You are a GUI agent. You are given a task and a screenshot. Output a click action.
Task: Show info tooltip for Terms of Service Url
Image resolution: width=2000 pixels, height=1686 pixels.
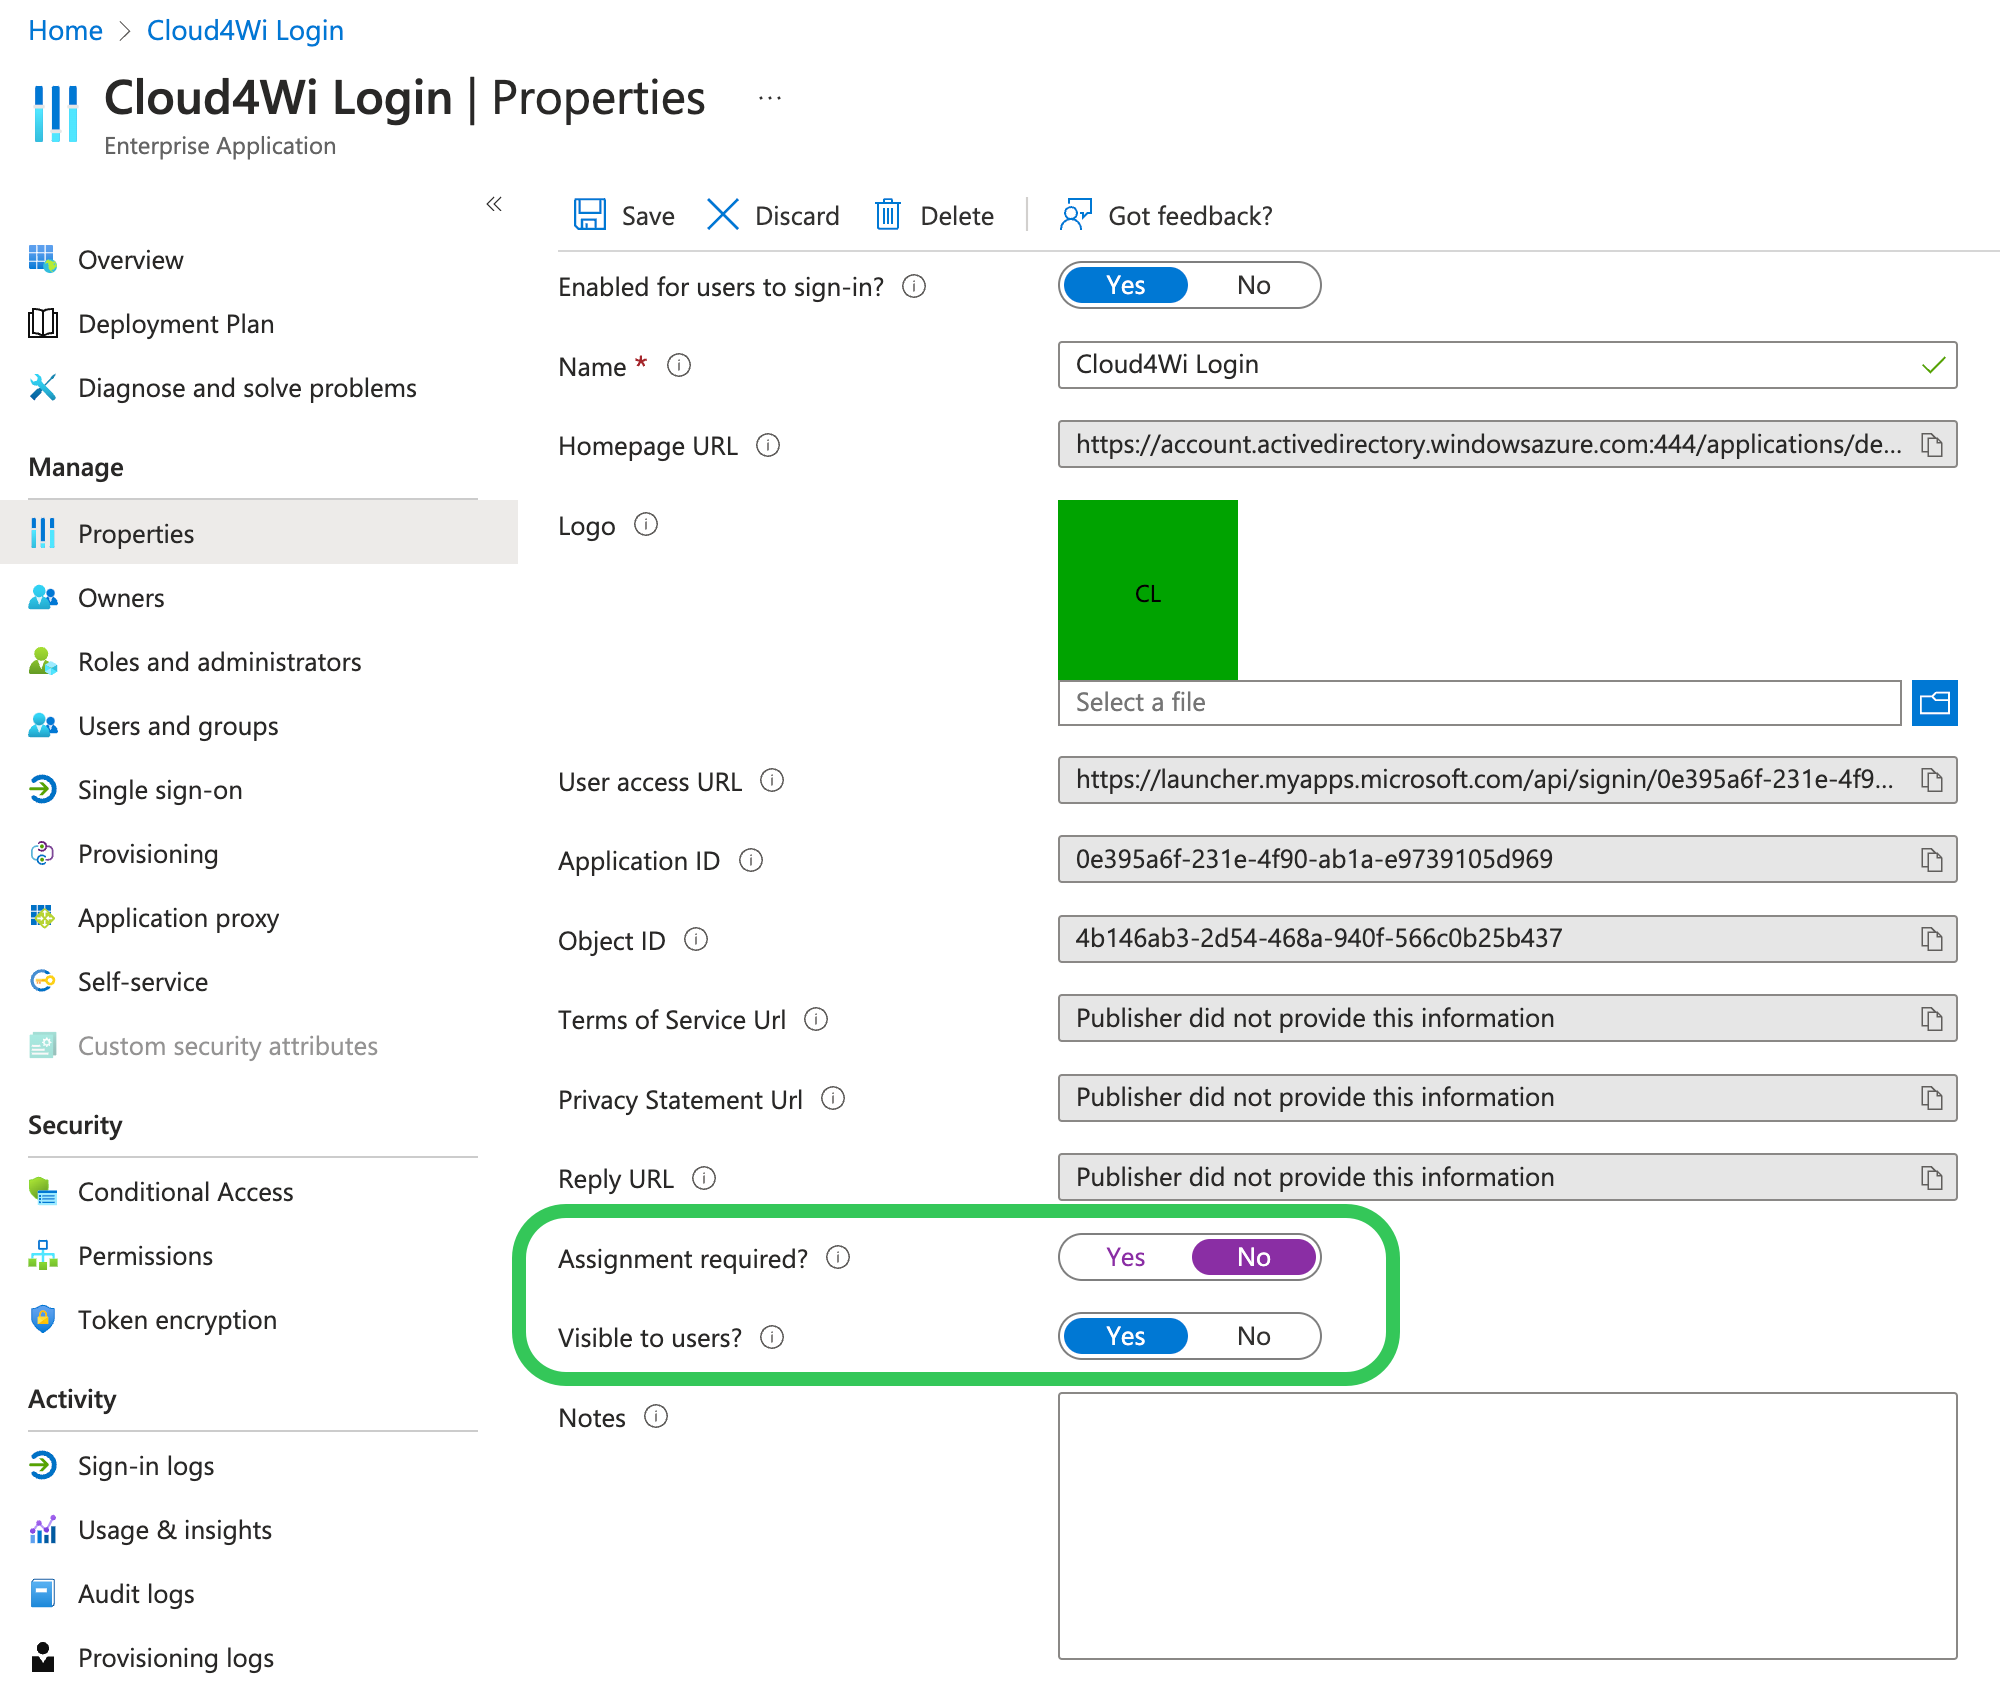(816, 1019)
